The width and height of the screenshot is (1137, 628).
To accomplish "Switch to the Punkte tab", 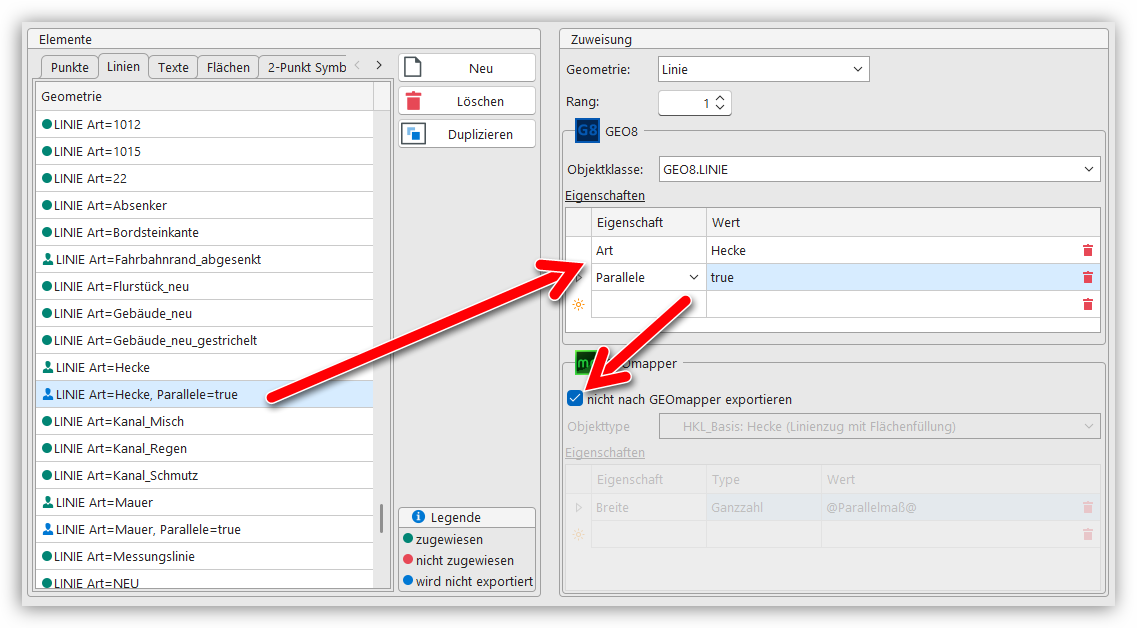I will (x=70, y=68).
